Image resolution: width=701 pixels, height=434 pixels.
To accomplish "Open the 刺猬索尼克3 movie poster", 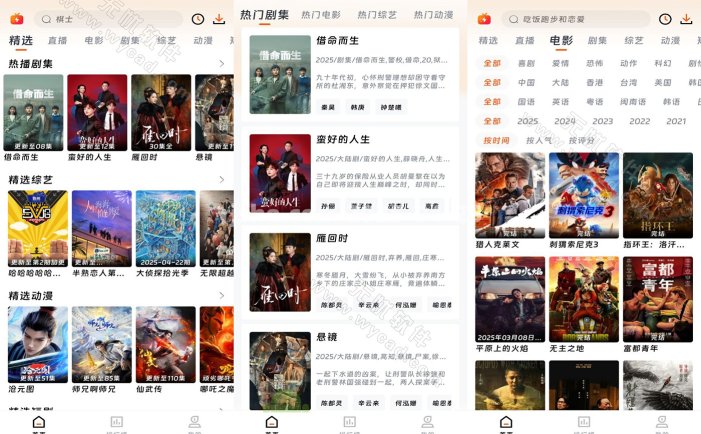I will pyautogui.click(x=584, y=195).
